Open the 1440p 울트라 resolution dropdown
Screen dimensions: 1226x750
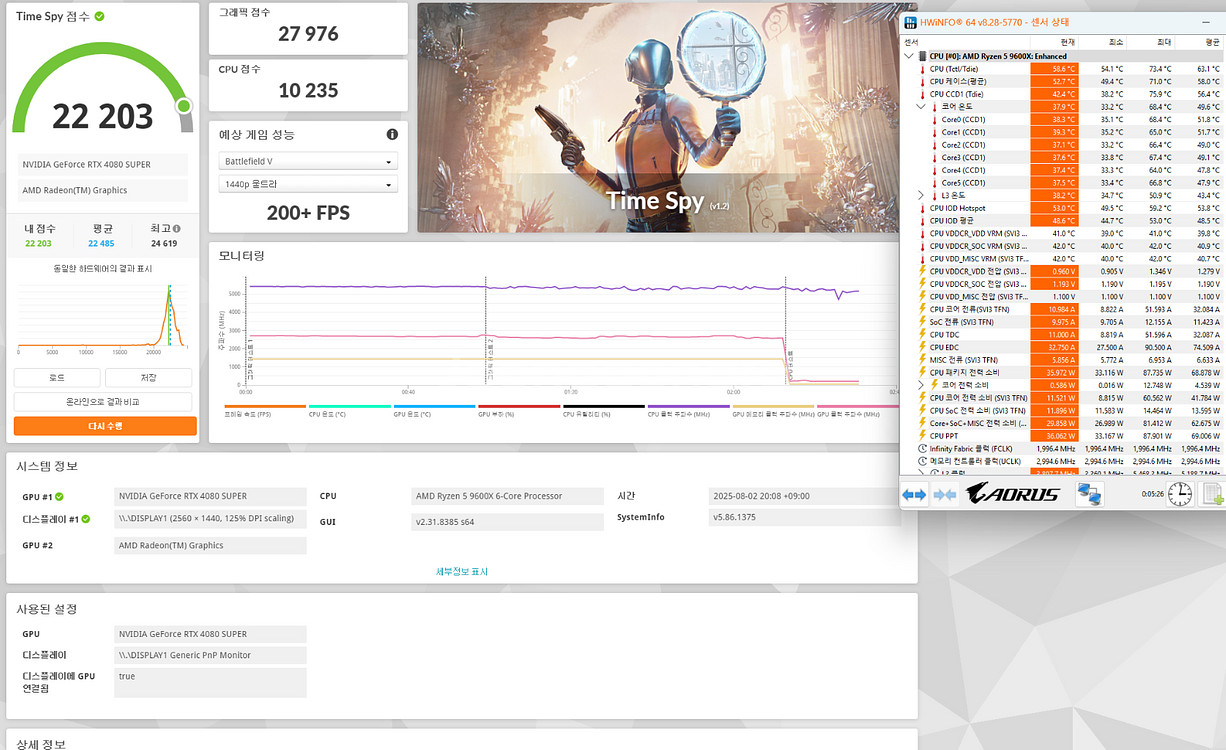pyautogui.click(x=308, y=184)
